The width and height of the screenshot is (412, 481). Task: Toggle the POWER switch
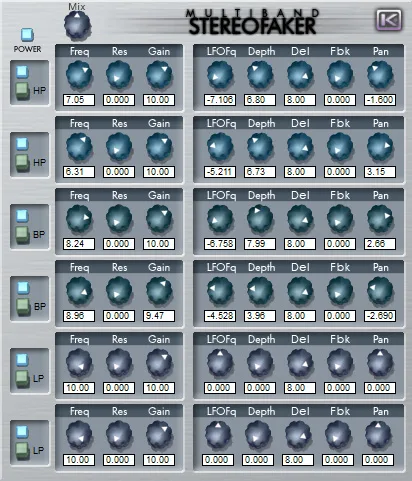point(27,35)
